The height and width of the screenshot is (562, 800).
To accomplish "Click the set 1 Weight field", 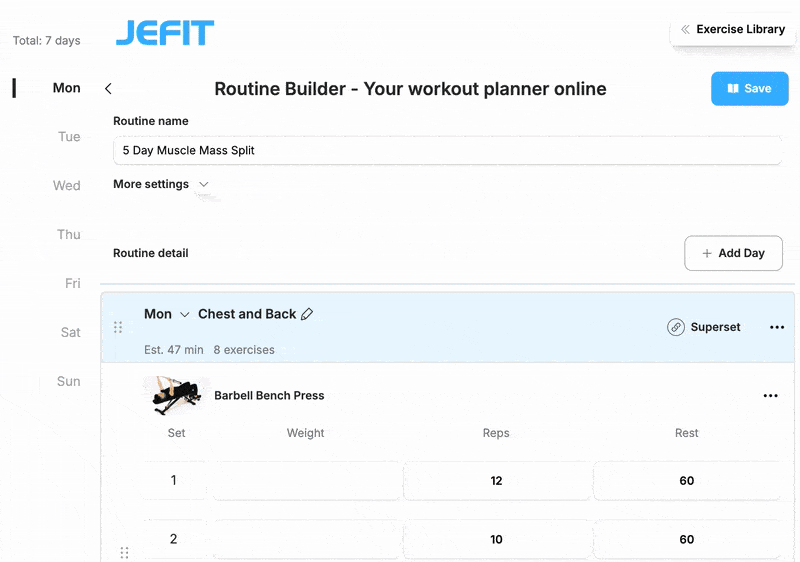I will 306,481.
